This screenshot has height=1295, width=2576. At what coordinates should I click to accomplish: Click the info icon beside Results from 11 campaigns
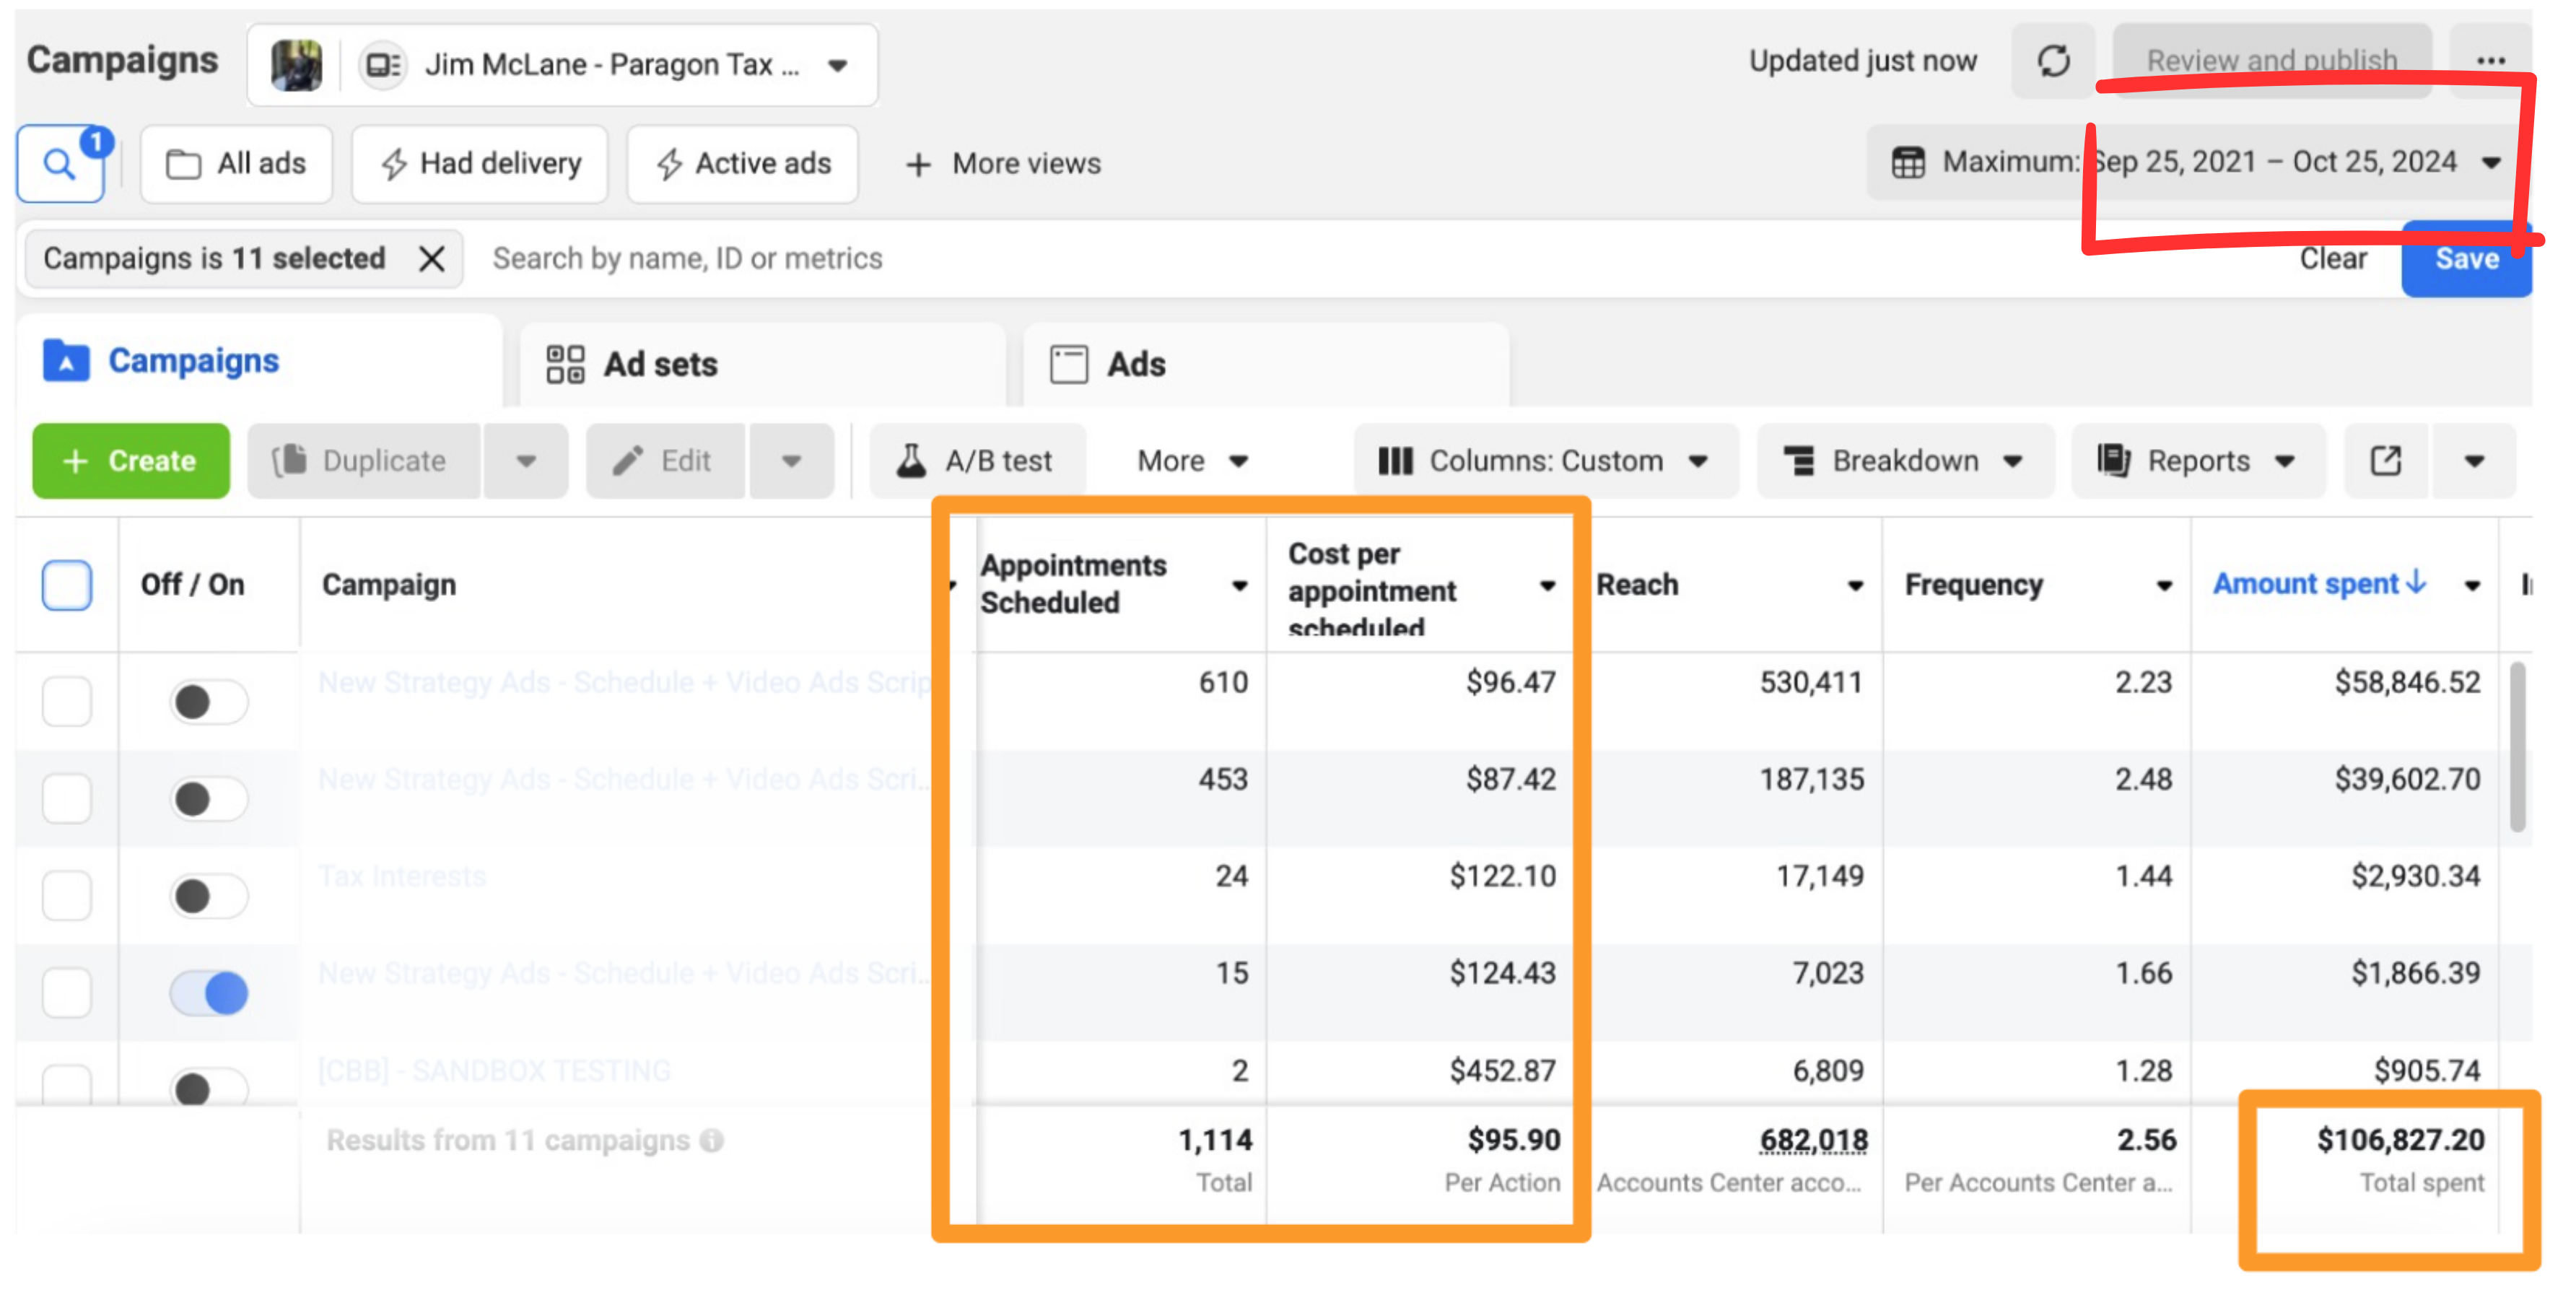711,1141
